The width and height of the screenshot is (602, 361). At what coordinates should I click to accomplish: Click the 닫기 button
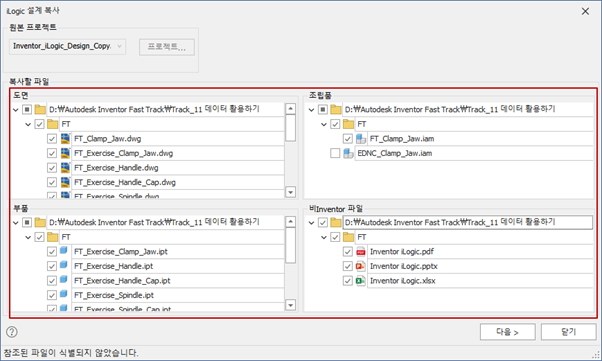(x=569, y=332)
